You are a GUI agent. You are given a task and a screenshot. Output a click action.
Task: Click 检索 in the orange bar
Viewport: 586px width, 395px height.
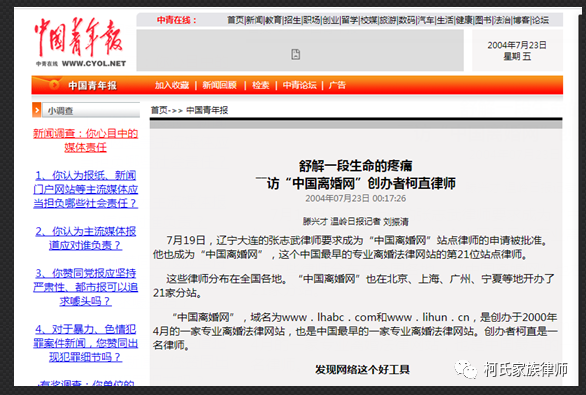coord(260,85)
